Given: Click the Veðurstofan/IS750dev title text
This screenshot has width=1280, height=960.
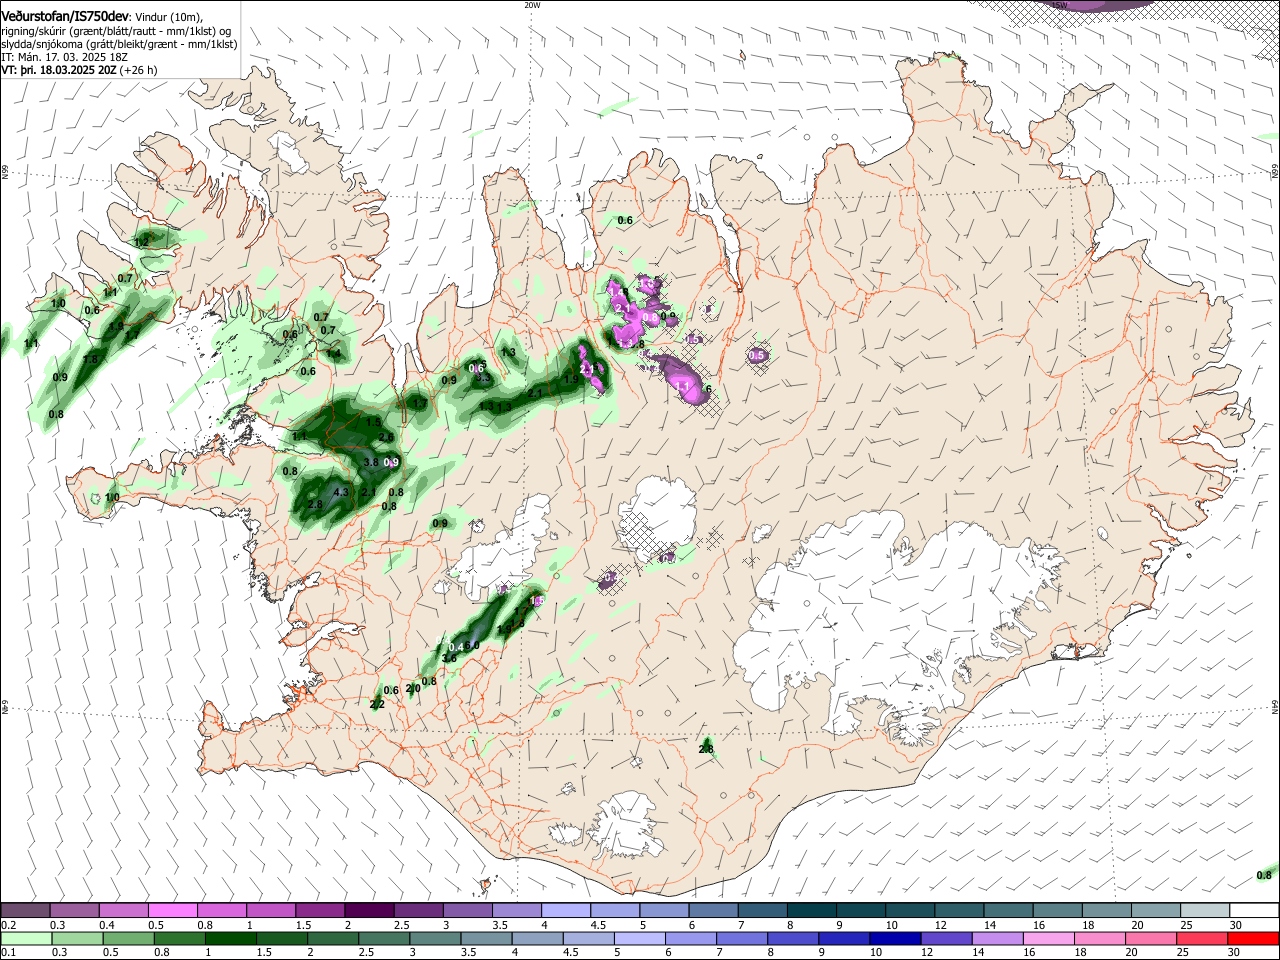Looking at the screenshot, I should click(65, 15).
